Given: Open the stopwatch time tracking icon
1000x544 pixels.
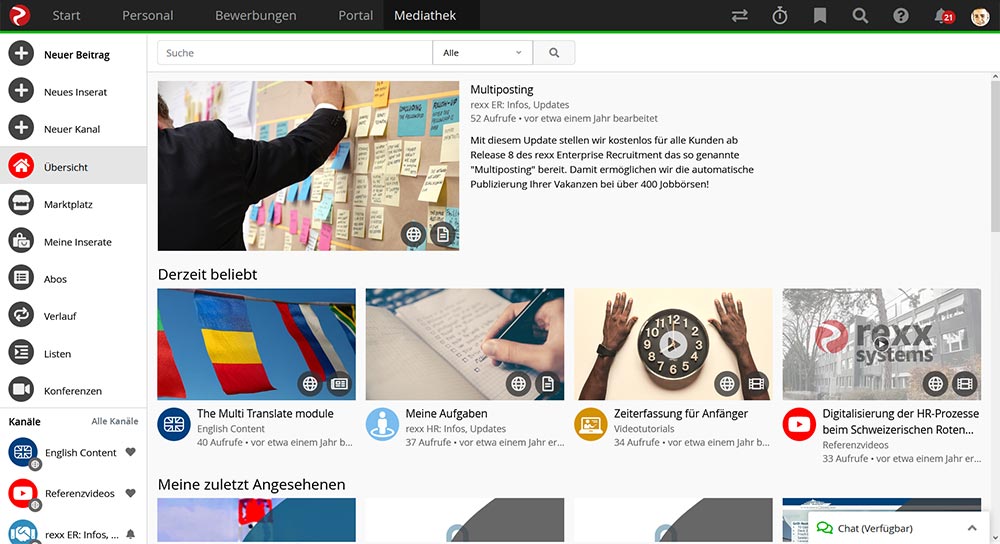Looking at the screenshot, I should pos(779,16).
